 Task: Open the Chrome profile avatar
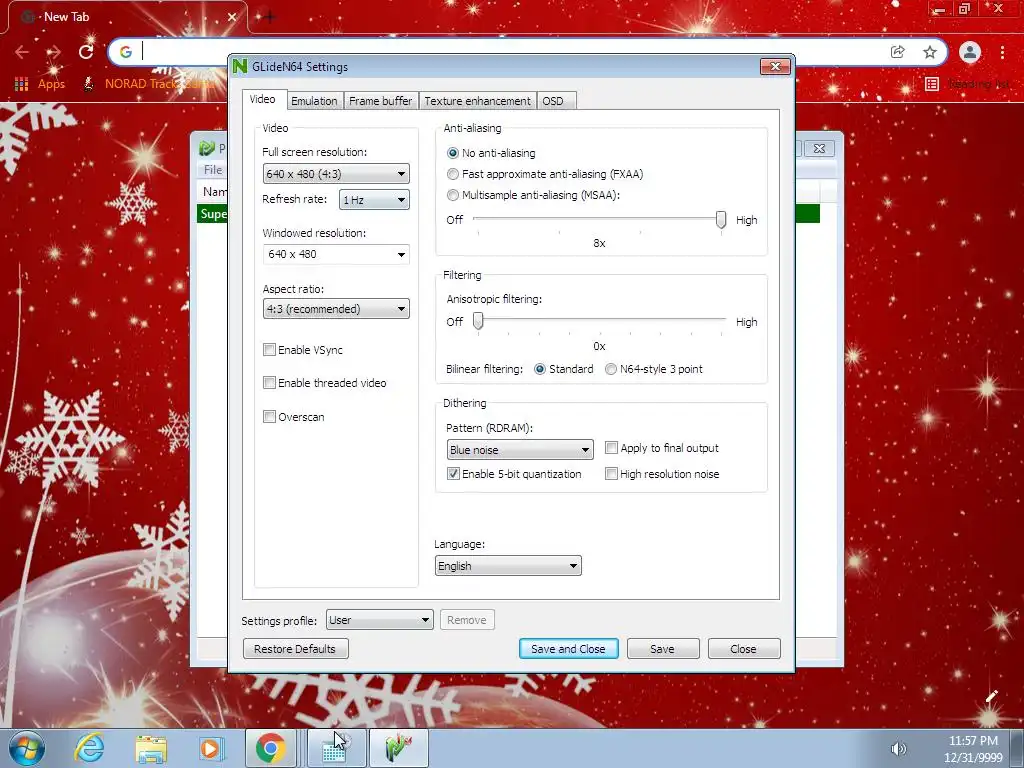(x=970, y=52)
